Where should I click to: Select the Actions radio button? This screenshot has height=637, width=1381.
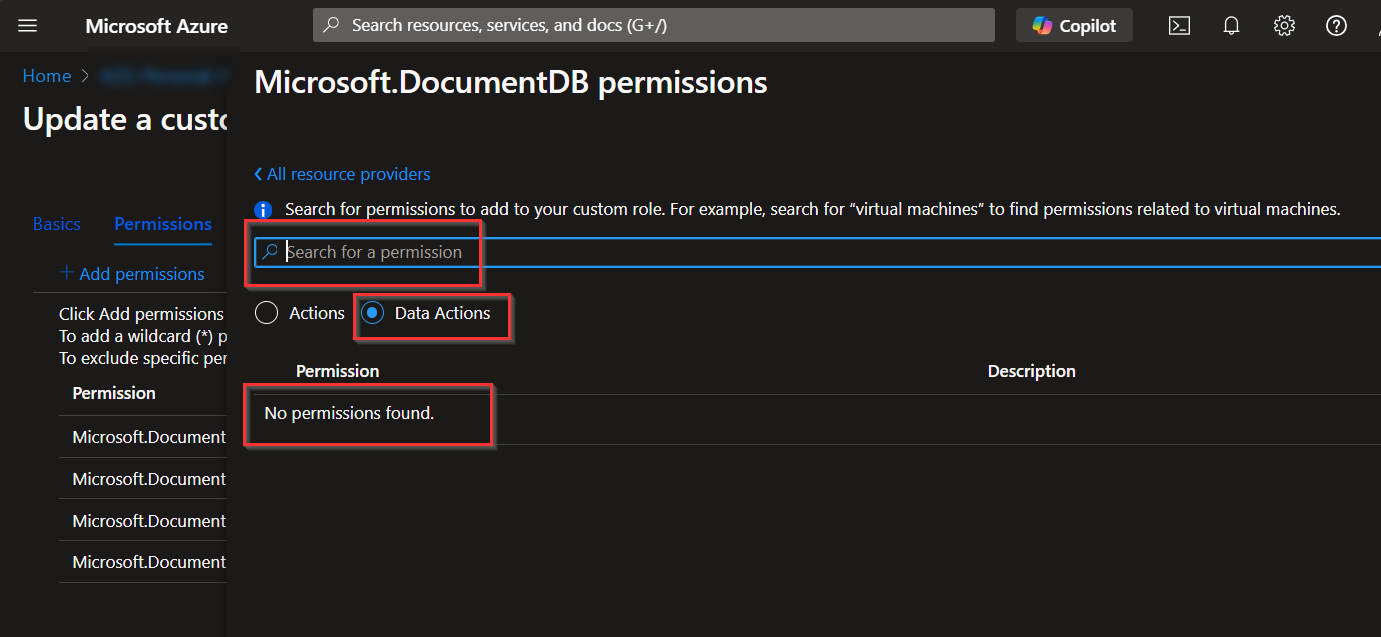pyautogui.click(x=266, y=313)
